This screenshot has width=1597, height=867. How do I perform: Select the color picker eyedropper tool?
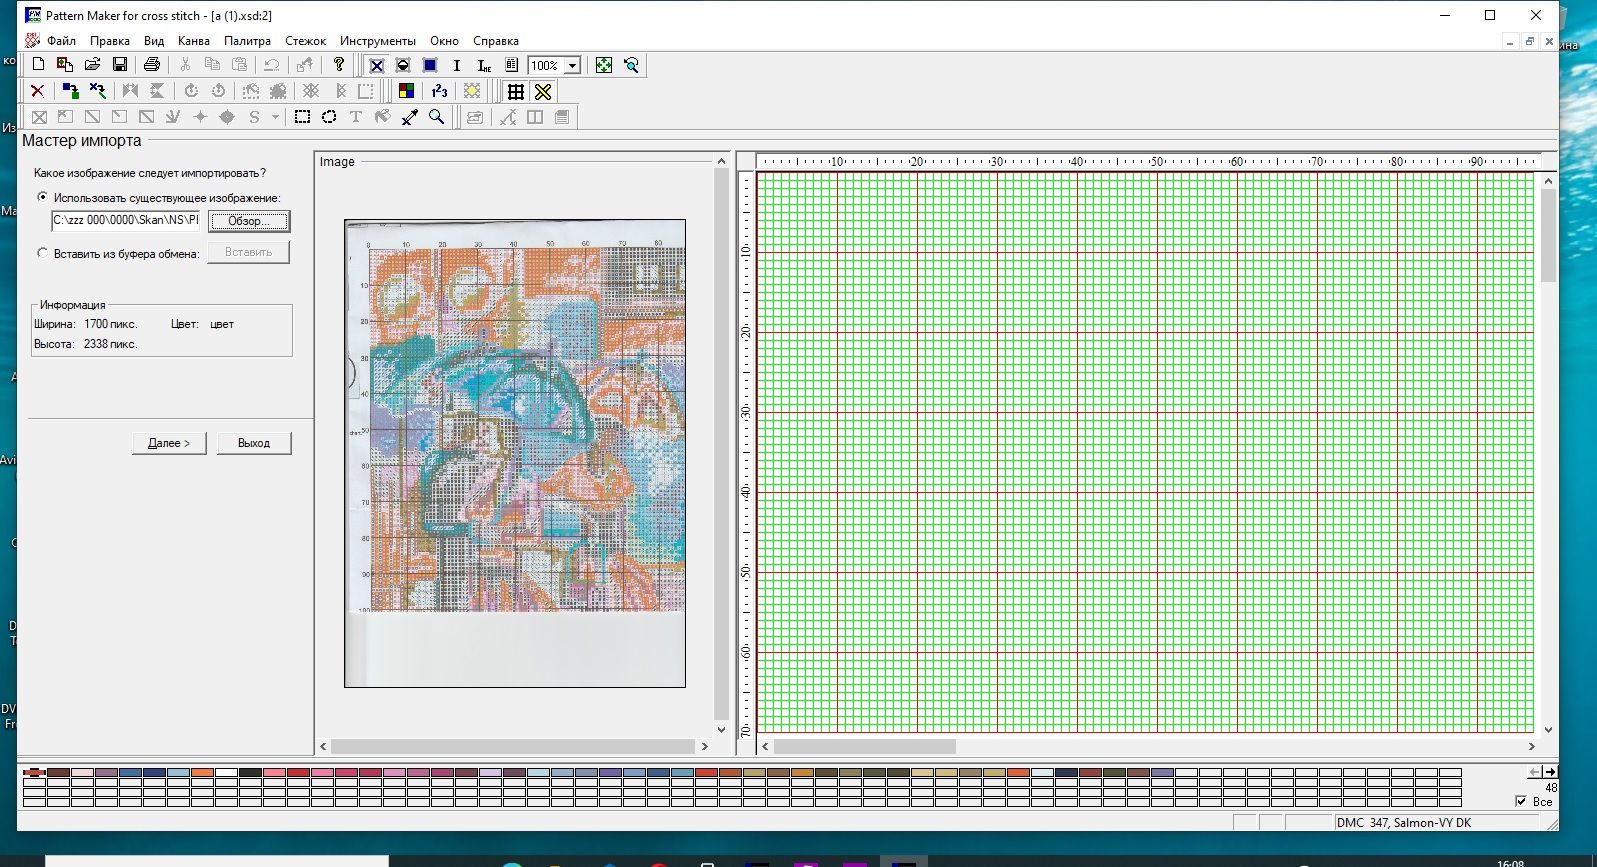[410, 117]
